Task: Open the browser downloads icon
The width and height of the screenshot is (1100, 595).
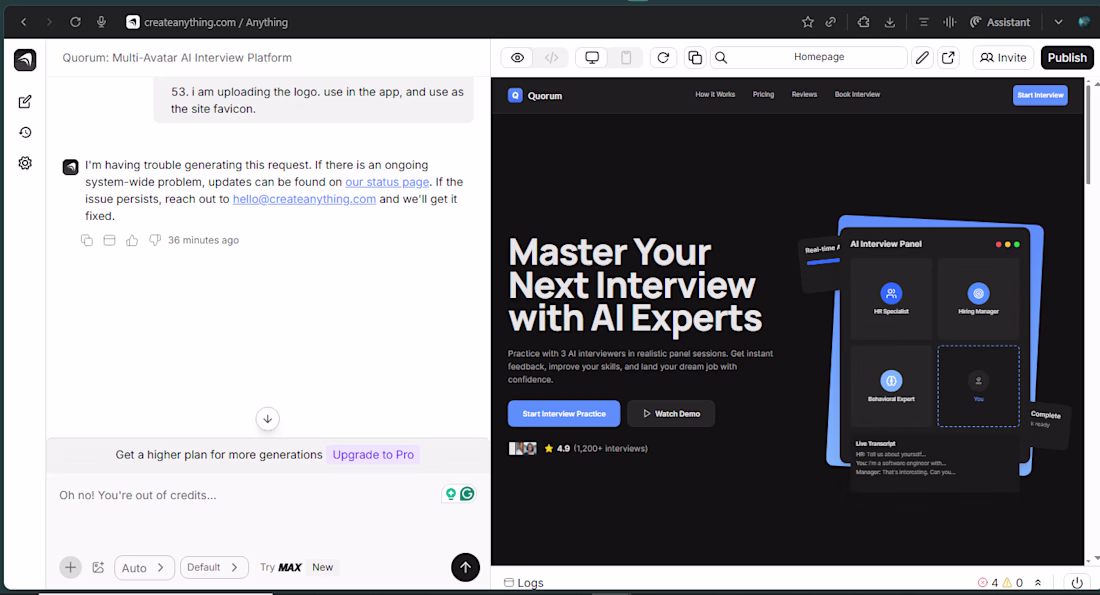Action: pyautogui.click(x=890, y=22)
